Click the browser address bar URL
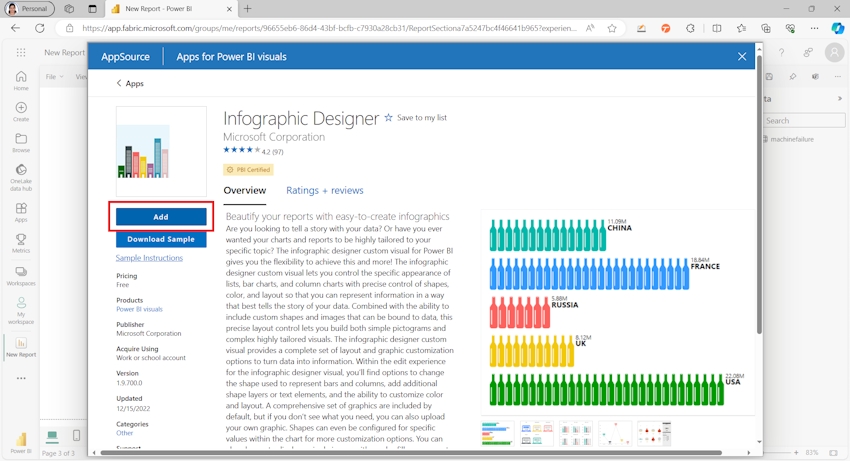The height and width of the screenshot is (461, 850). [330, 28]
